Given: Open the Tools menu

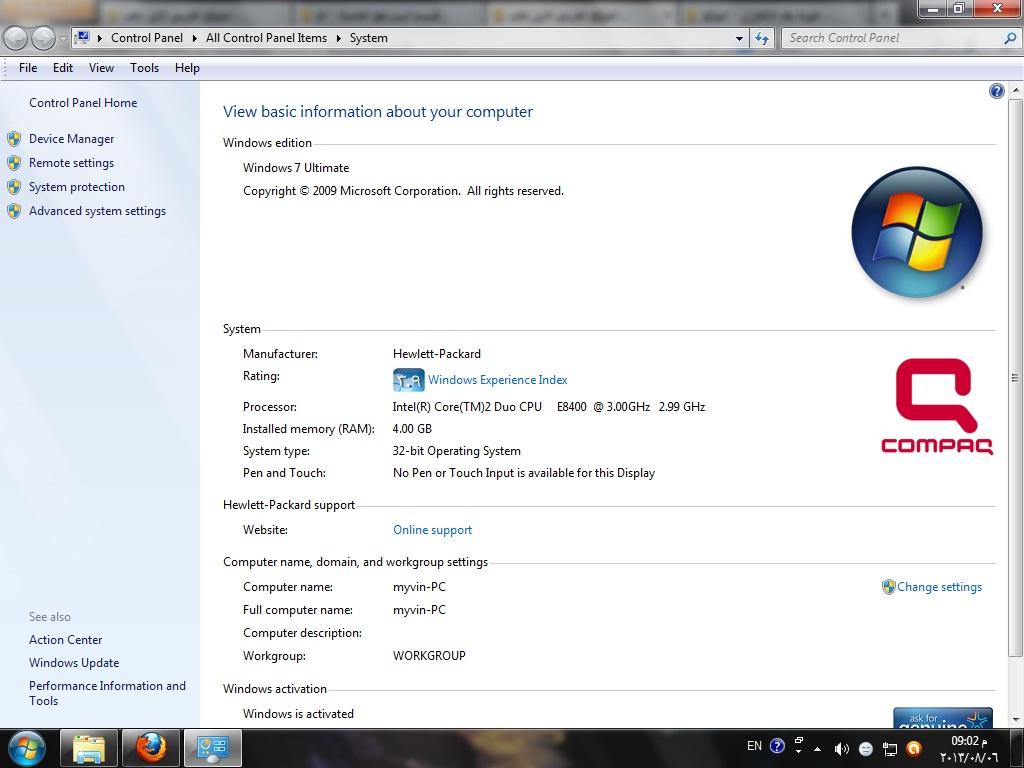Looking at the screenshot, I should (144, 68).
